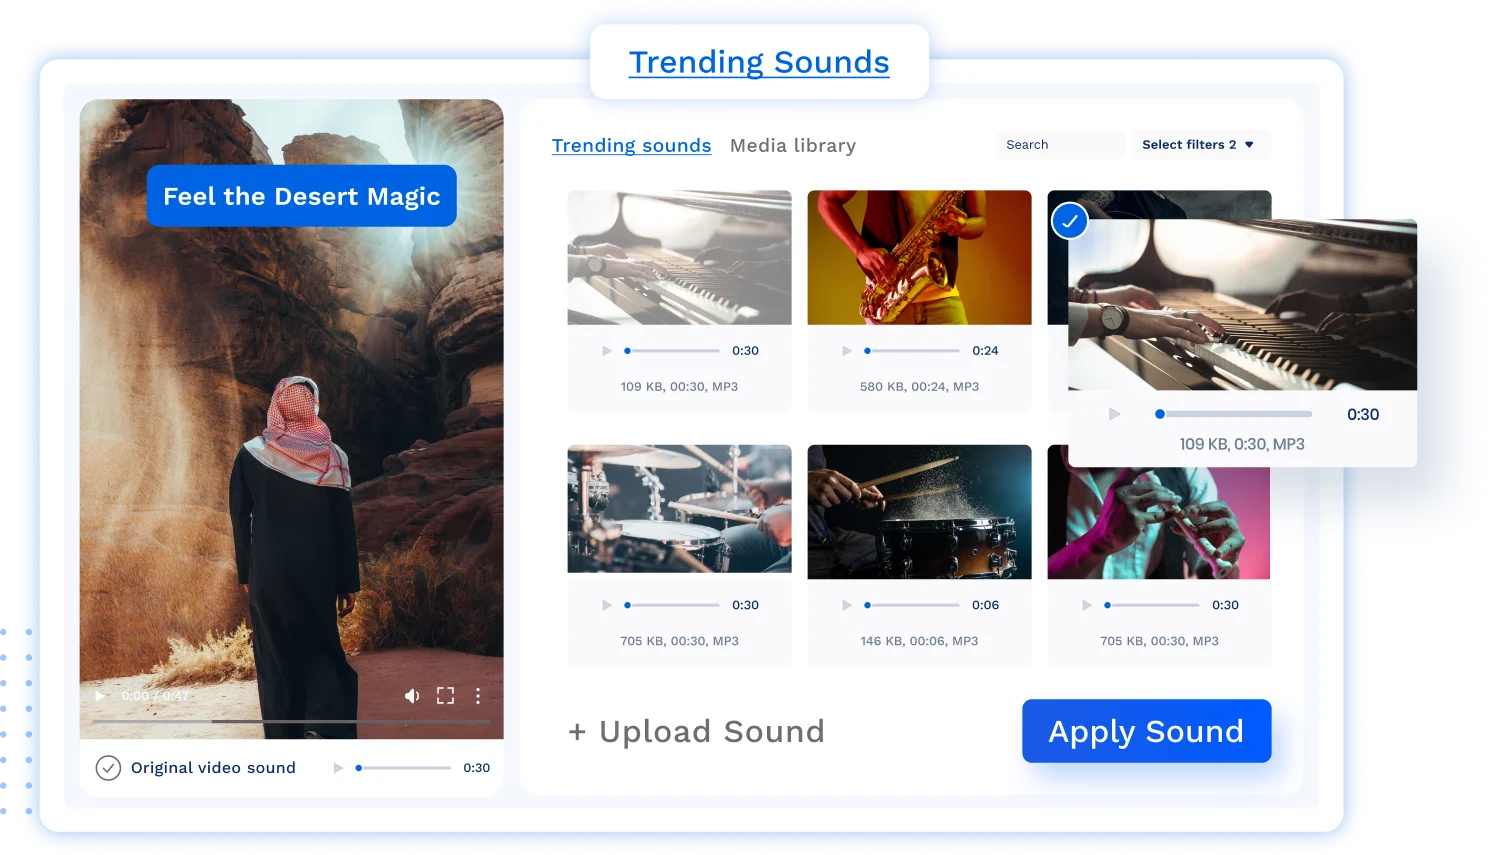Open the Select filters dropdown

(x=1199, y=144)
